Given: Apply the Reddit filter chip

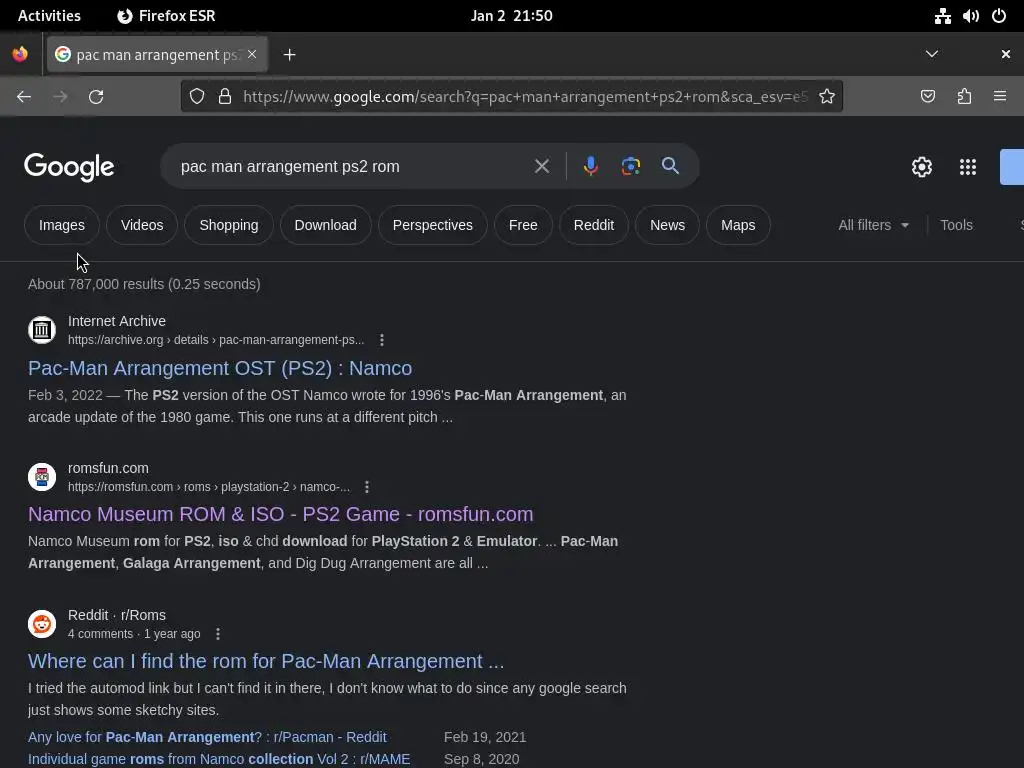Looking at the screenshot, I should pos(594,225).
